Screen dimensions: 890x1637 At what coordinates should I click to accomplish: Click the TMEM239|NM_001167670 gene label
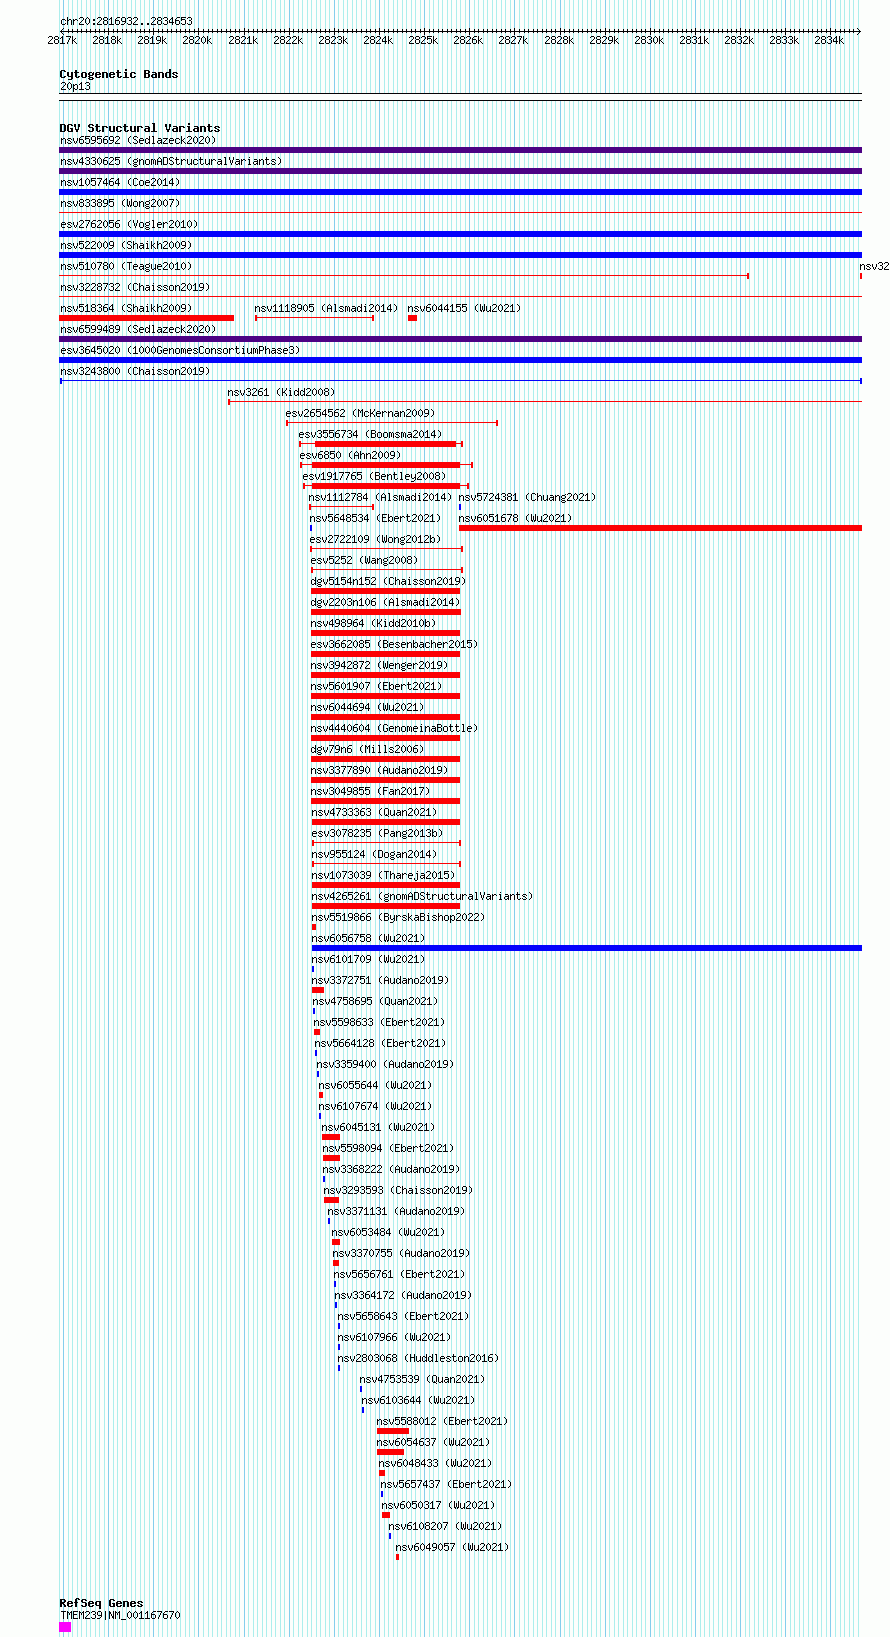pos(120,1615)
